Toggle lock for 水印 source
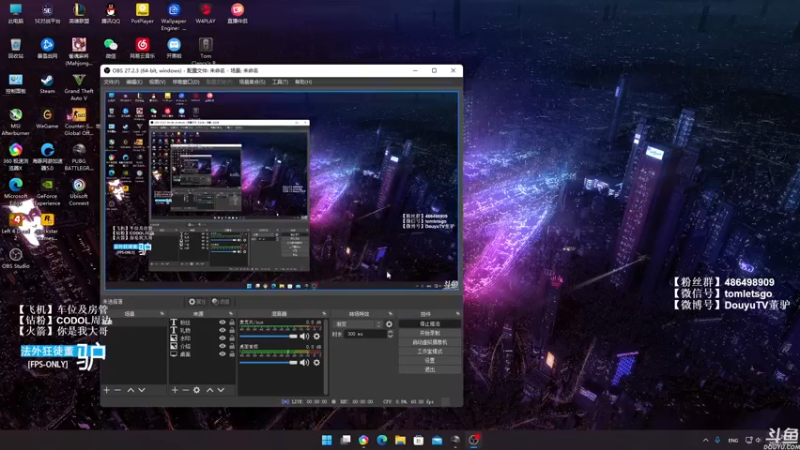Viewport: 800px width, 450px height. (232, 338)
